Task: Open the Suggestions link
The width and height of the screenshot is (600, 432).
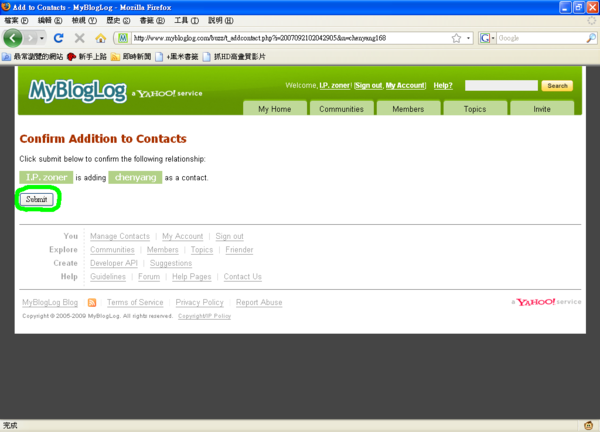Action: [171, 263]
